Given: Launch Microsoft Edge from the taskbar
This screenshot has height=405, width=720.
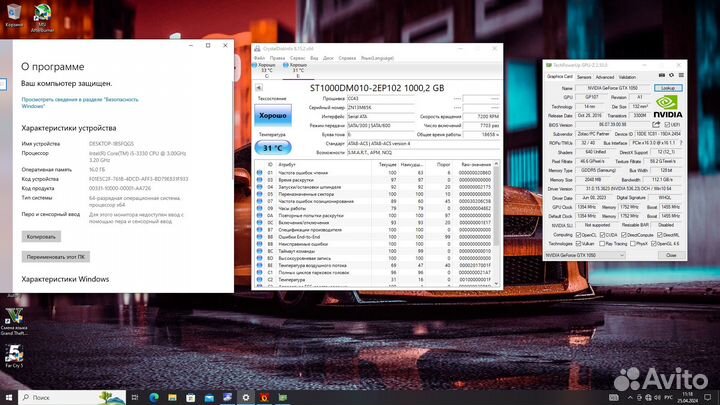Looking at the screenshot, I should point(154,397).
